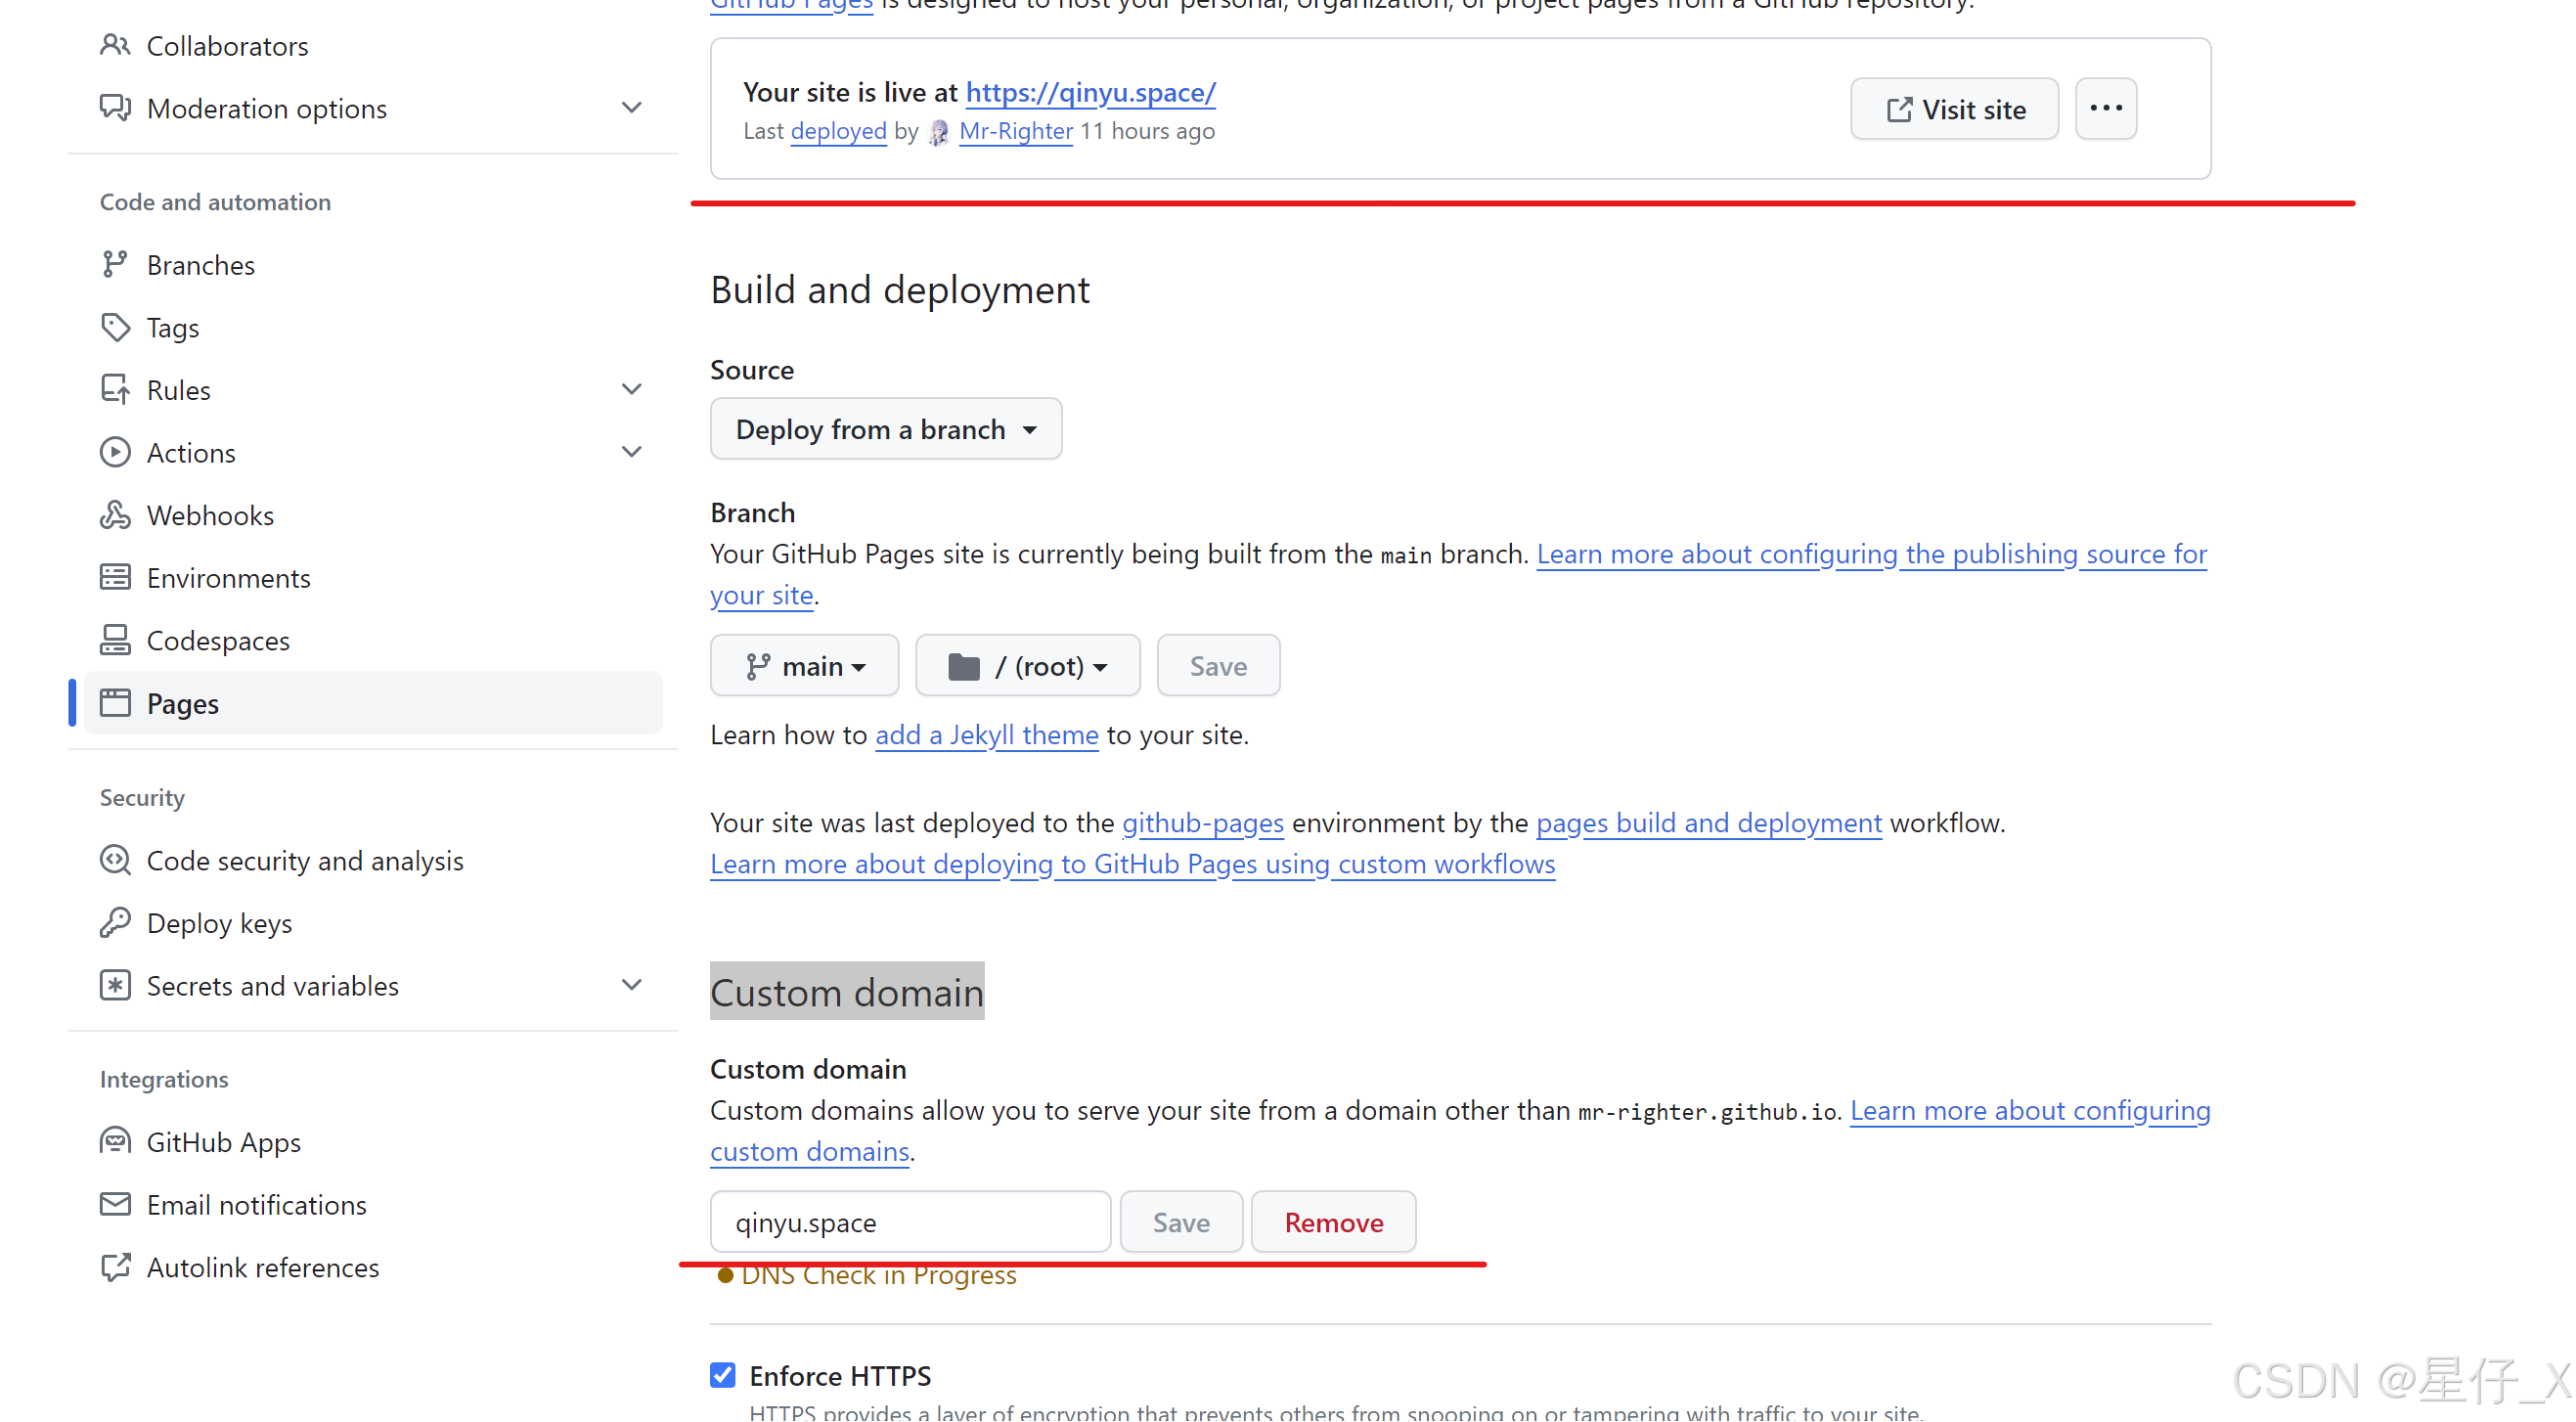Click the Visit site button
The width and height of the screenshot is (2576, 1422).
1953,109
